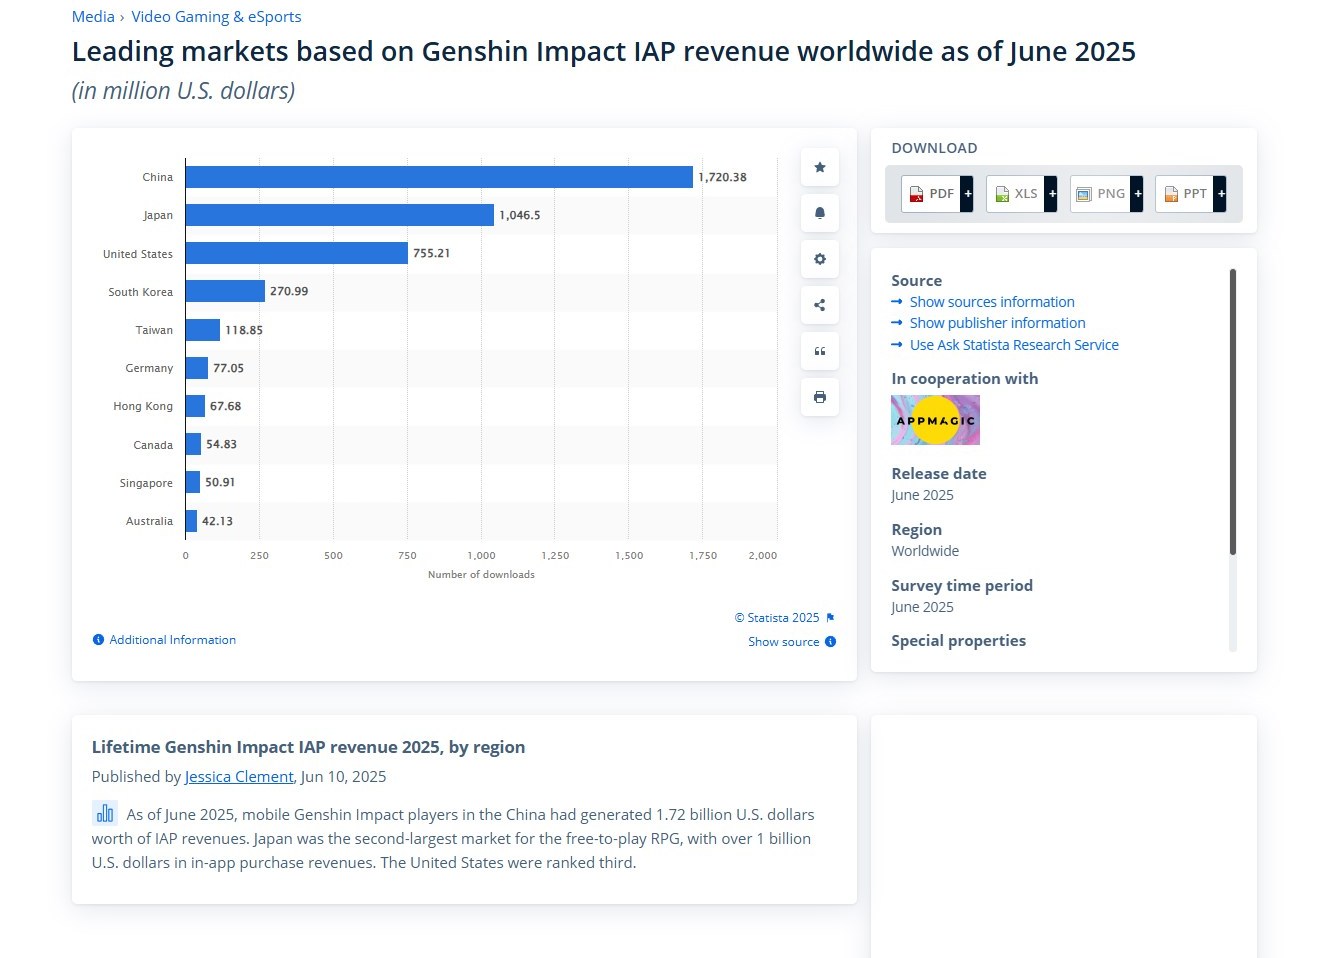Screen dimensions: 1328x958
Task: Click the value label 1,046.5
Action: [x=520, y=215]
